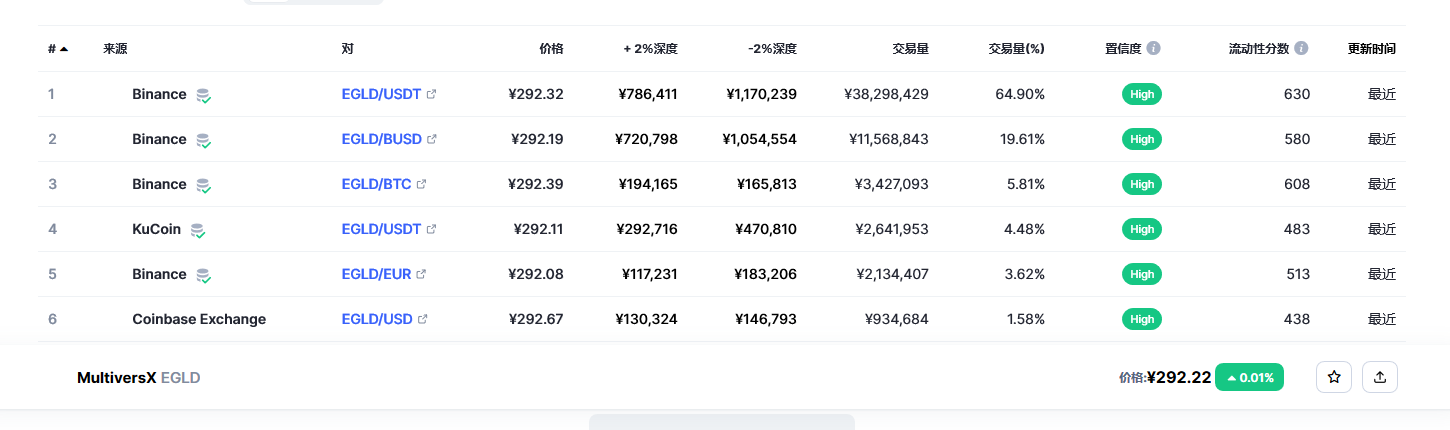
Task: Click the star watchlist icon for MultiversX
Action: [x=1334, y=377]
